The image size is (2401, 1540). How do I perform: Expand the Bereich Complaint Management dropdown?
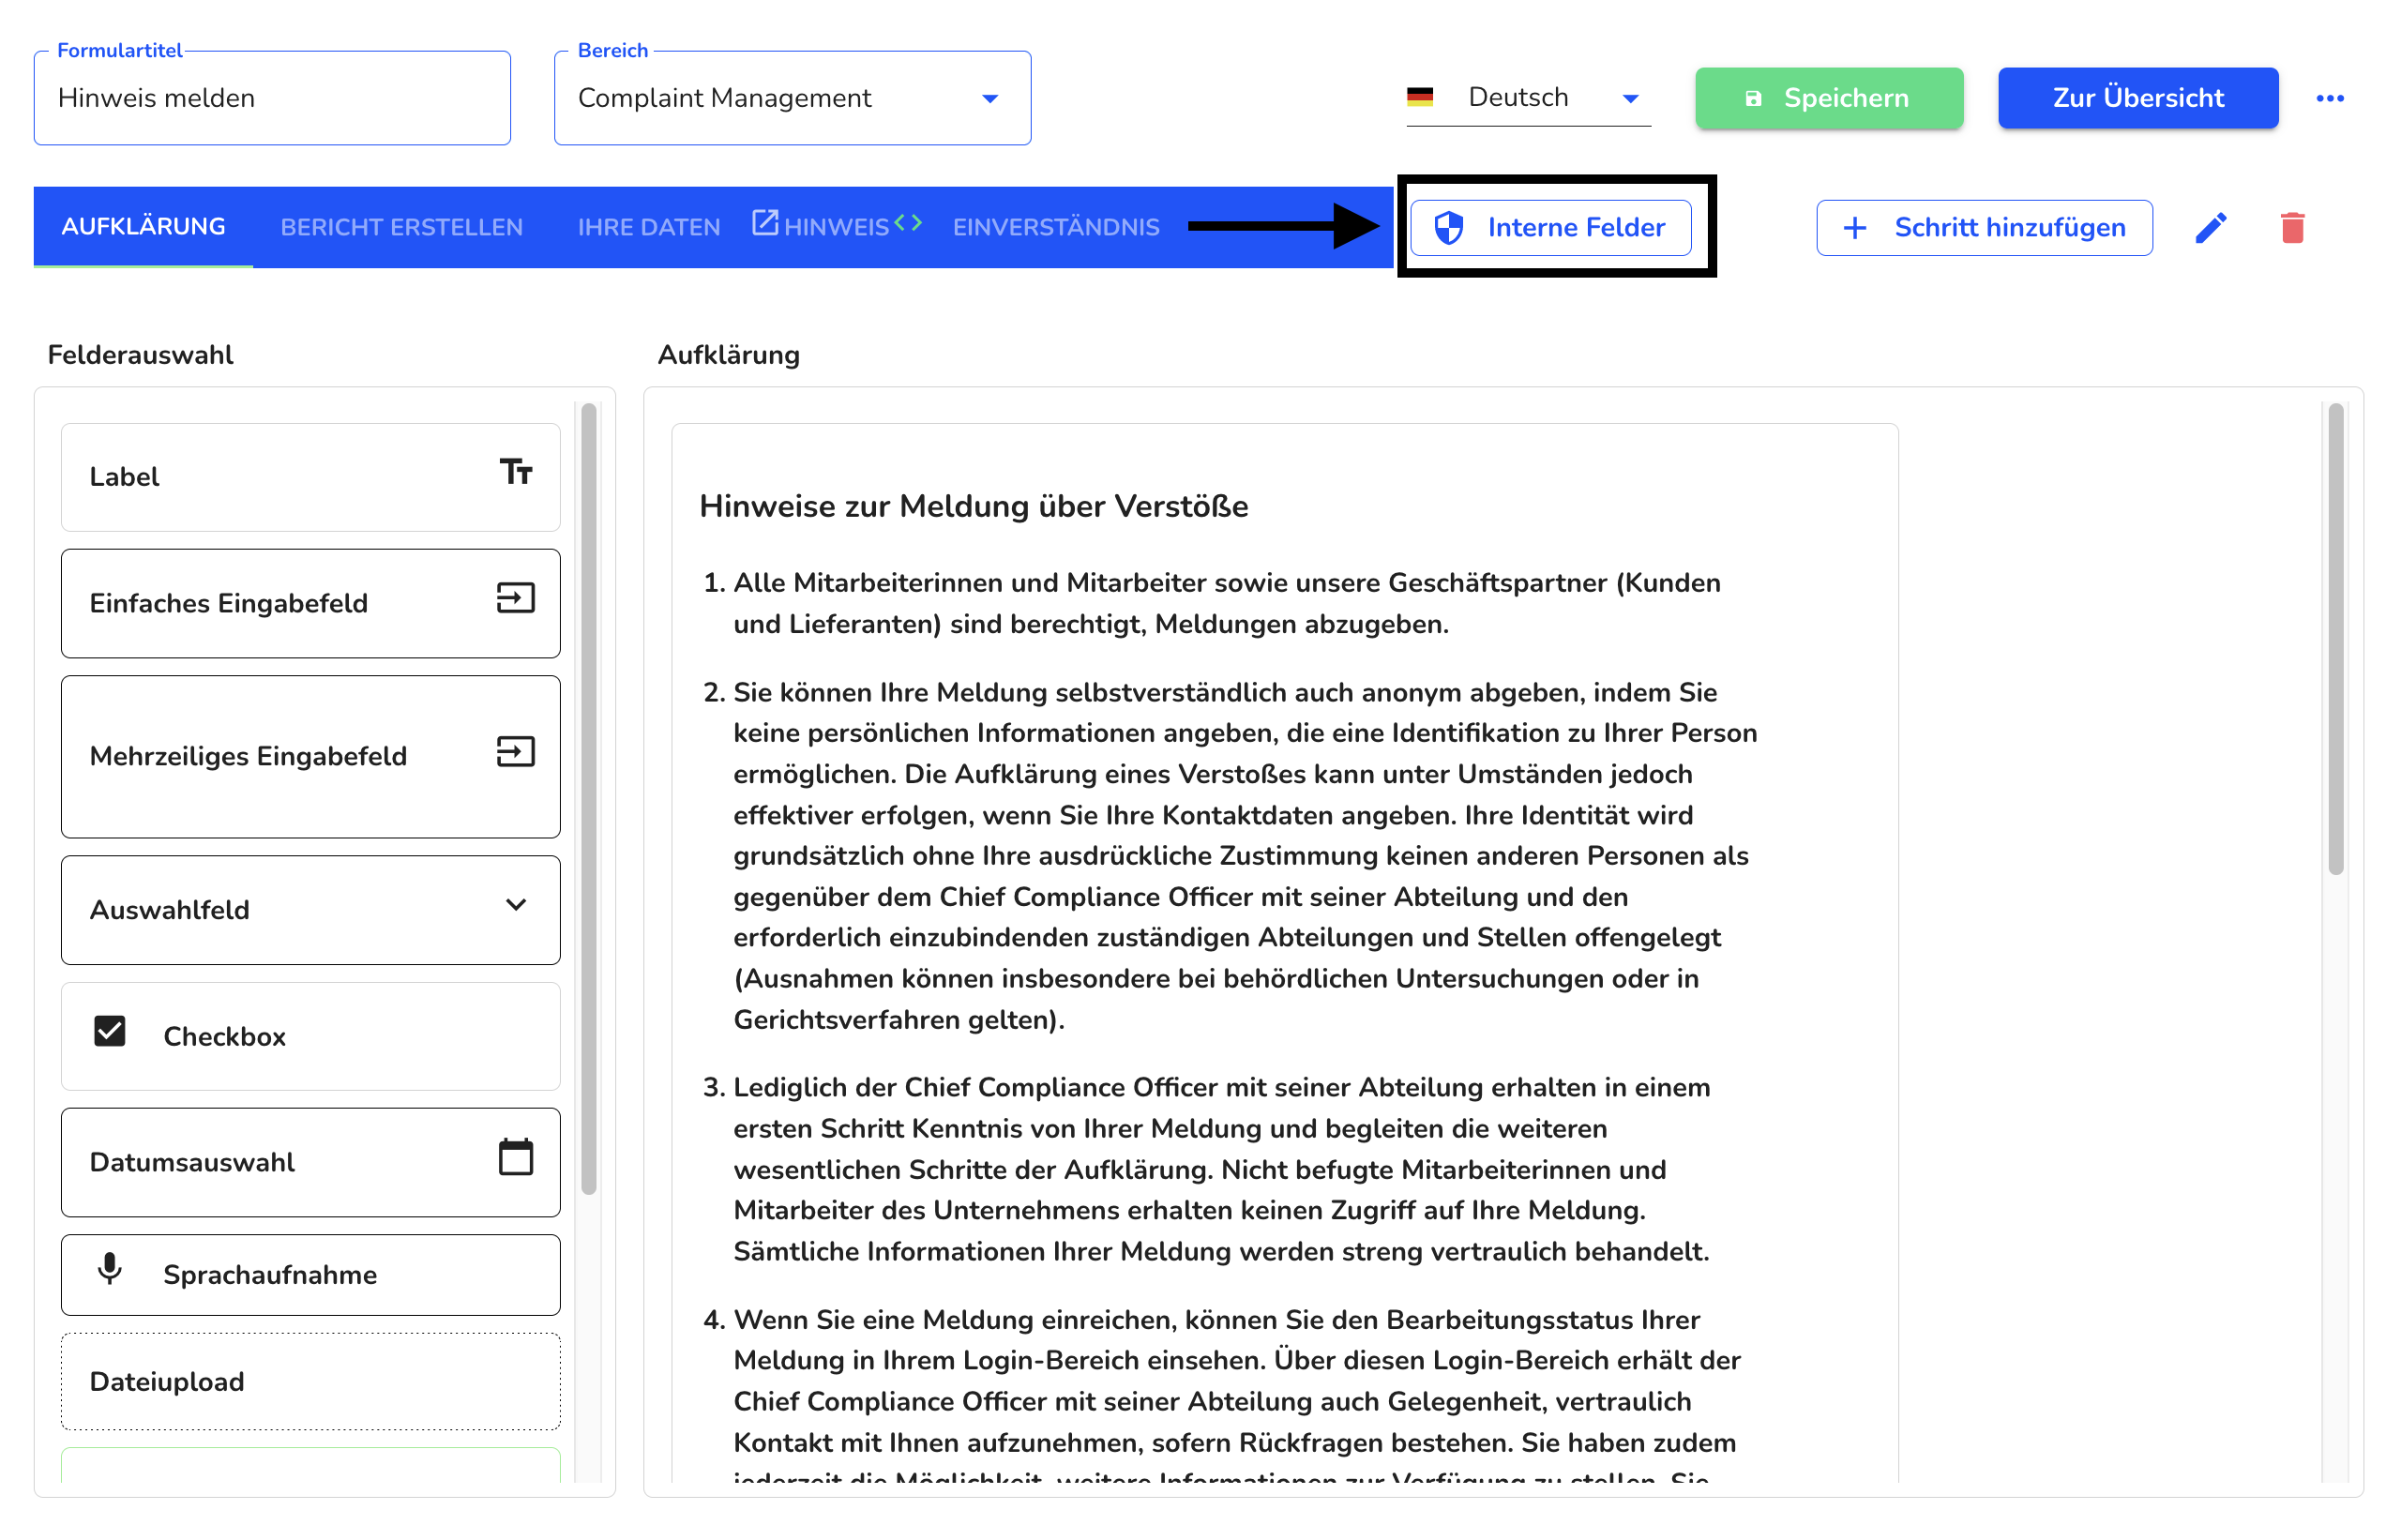click(x=792, y=98)
